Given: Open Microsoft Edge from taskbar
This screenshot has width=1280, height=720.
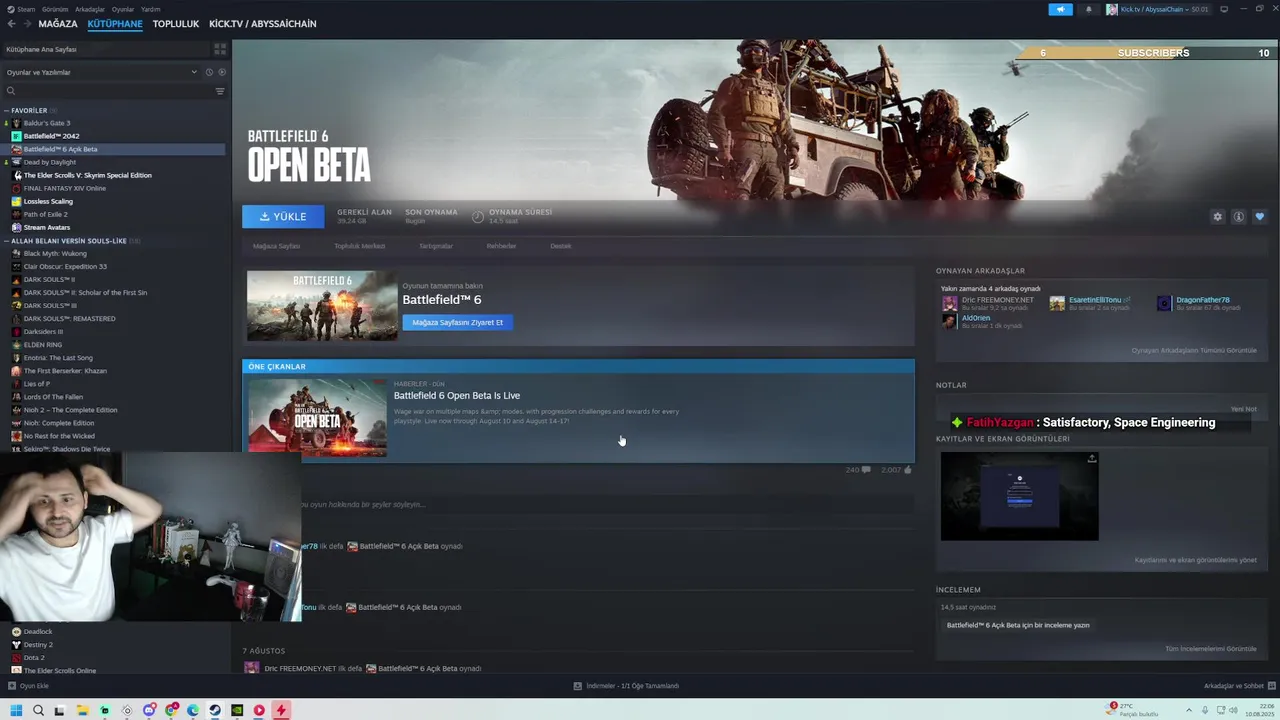Looking at the screenshot, I should (x=192, y=710).
